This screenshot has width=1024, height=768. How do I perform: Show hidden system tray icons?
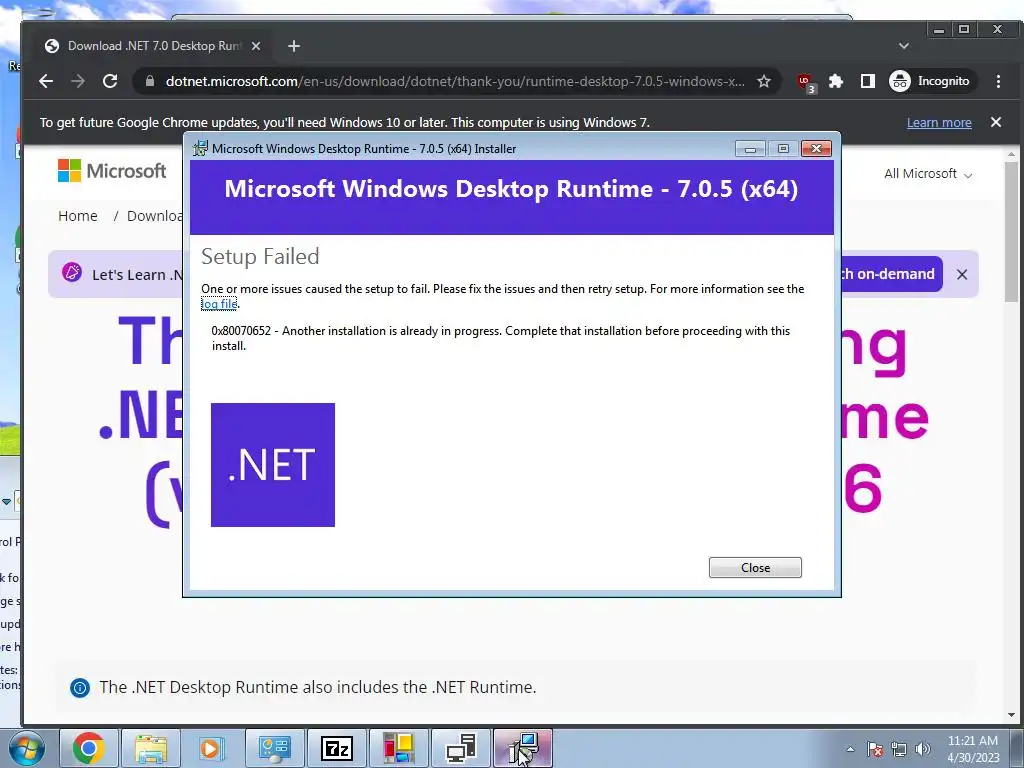coord(850,749)
